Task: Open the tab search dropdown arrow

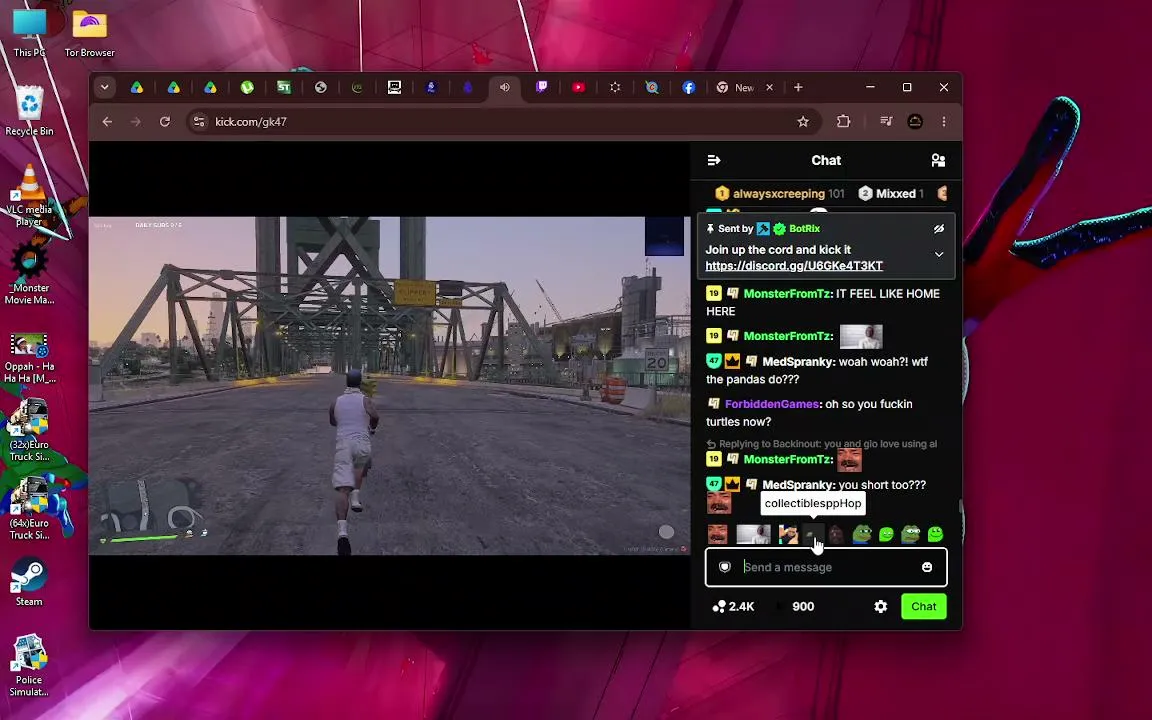Action: tap(104, 87)
